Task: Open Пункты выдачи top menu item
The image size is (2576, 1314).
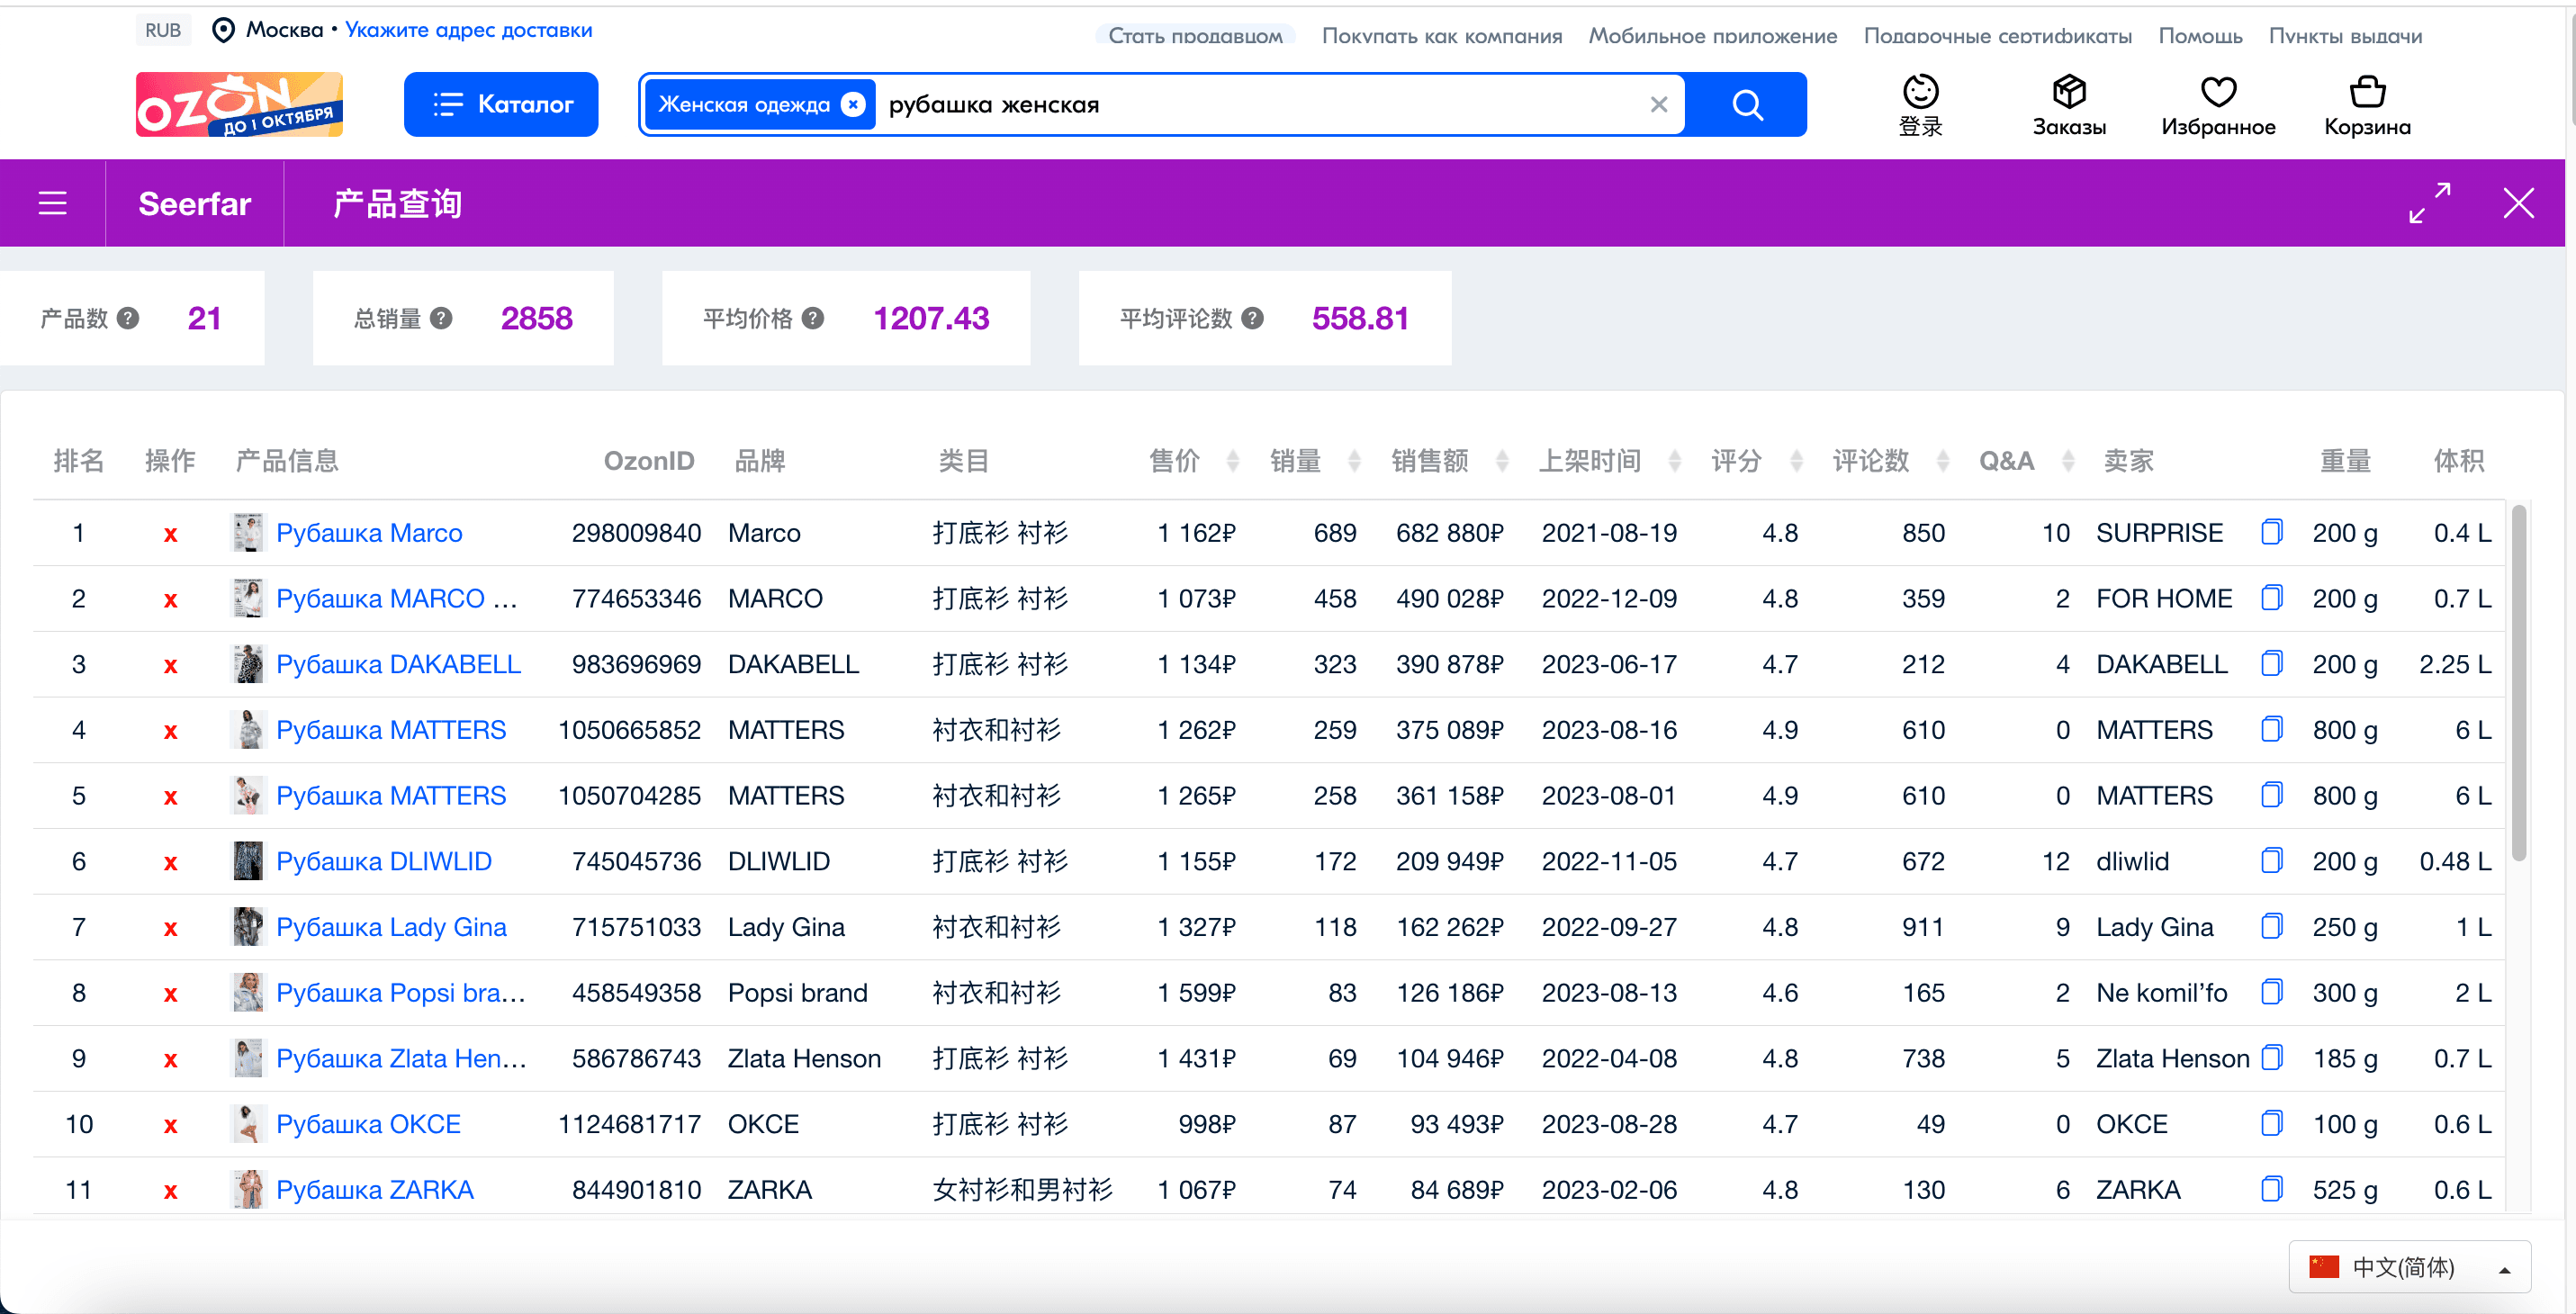Action: (x=2344, y=36)
